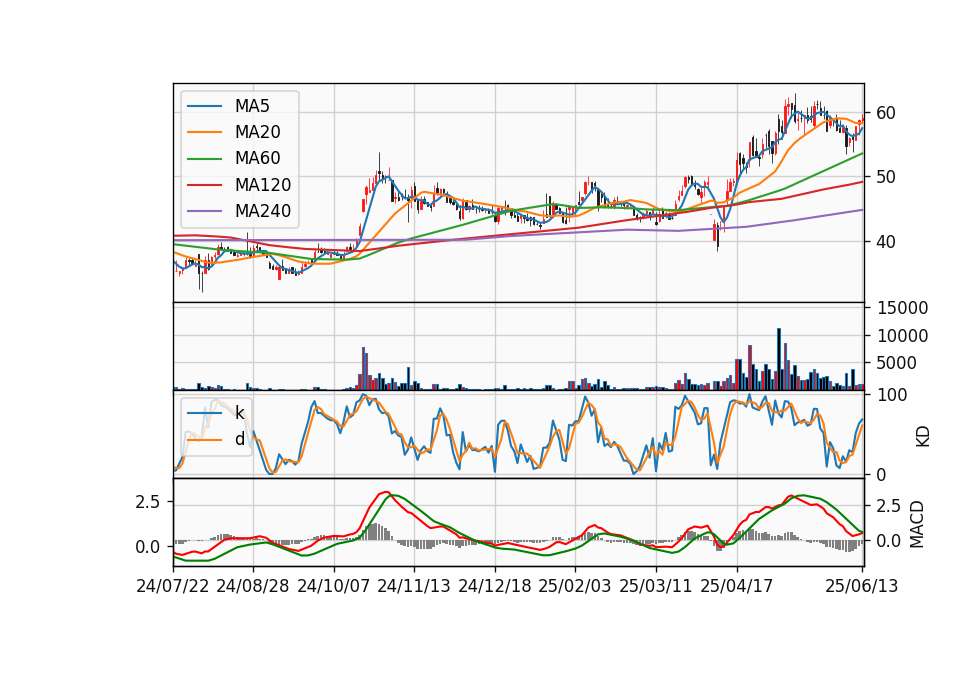Click the 25/04/17 date axis label

coord(737,586)
